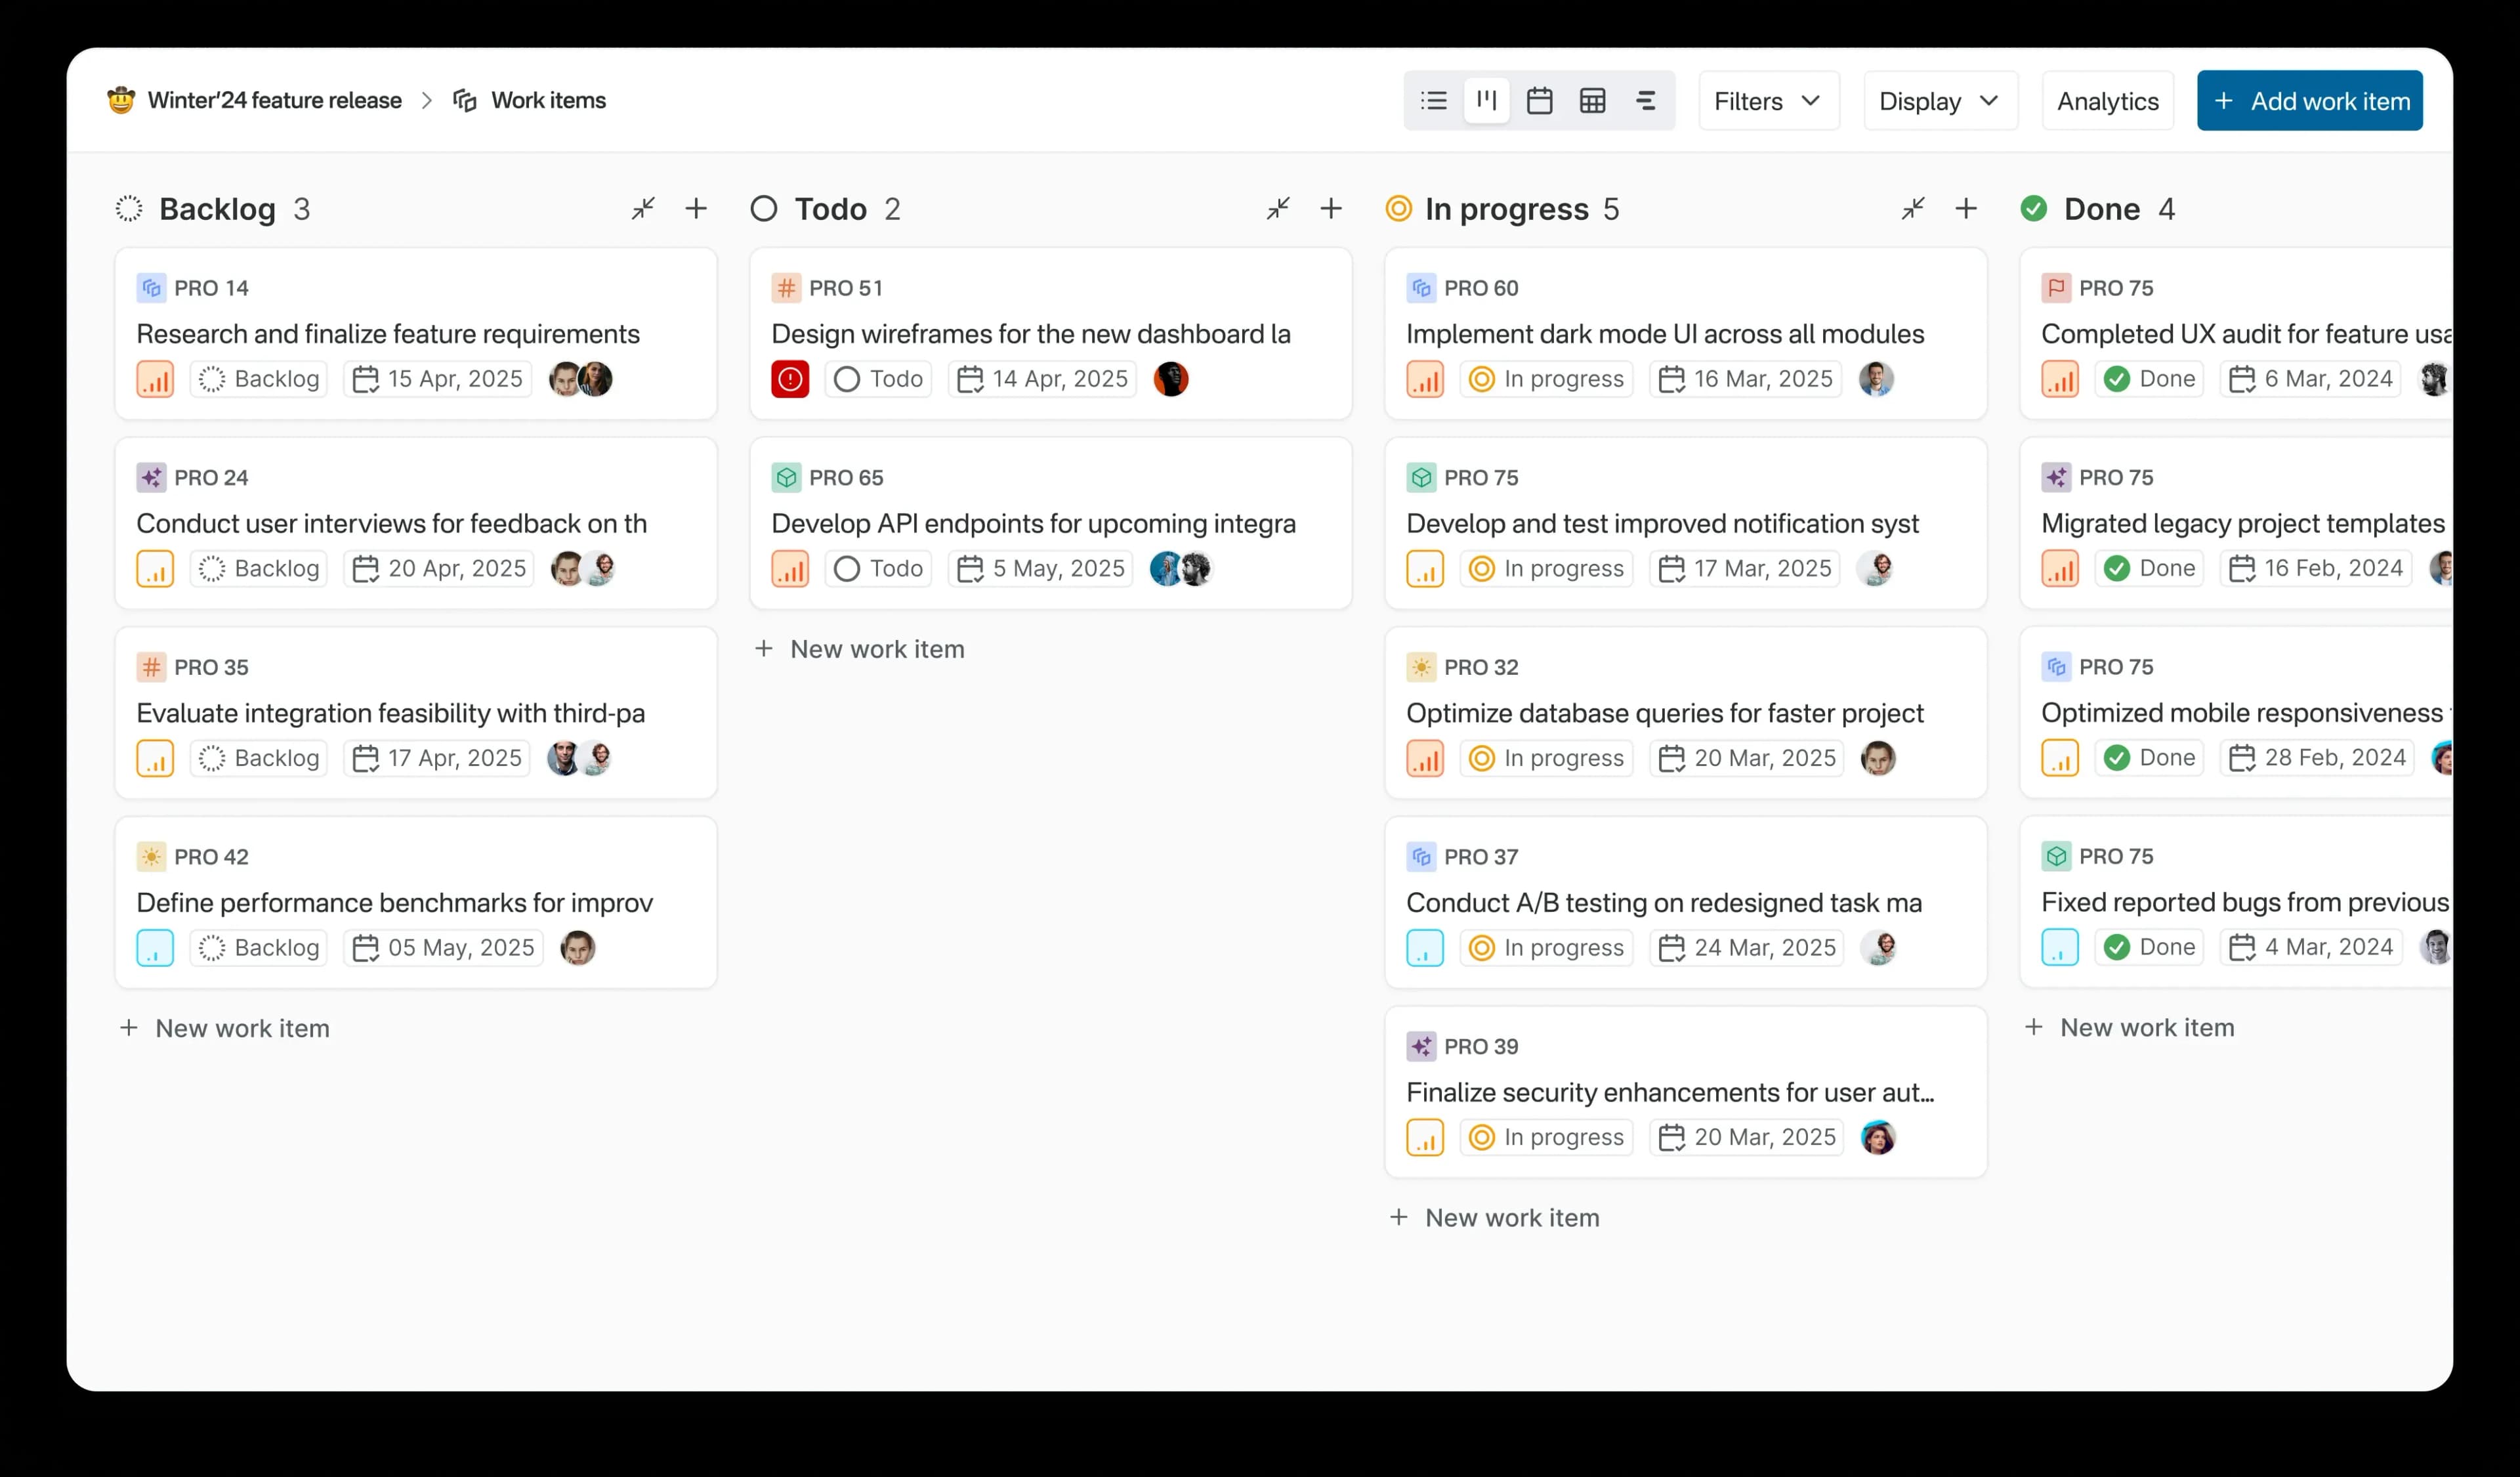This screenshot has width=2520, height=1477.
Task: Select the calendar layout icon
Action: (x=1539, y=101)
